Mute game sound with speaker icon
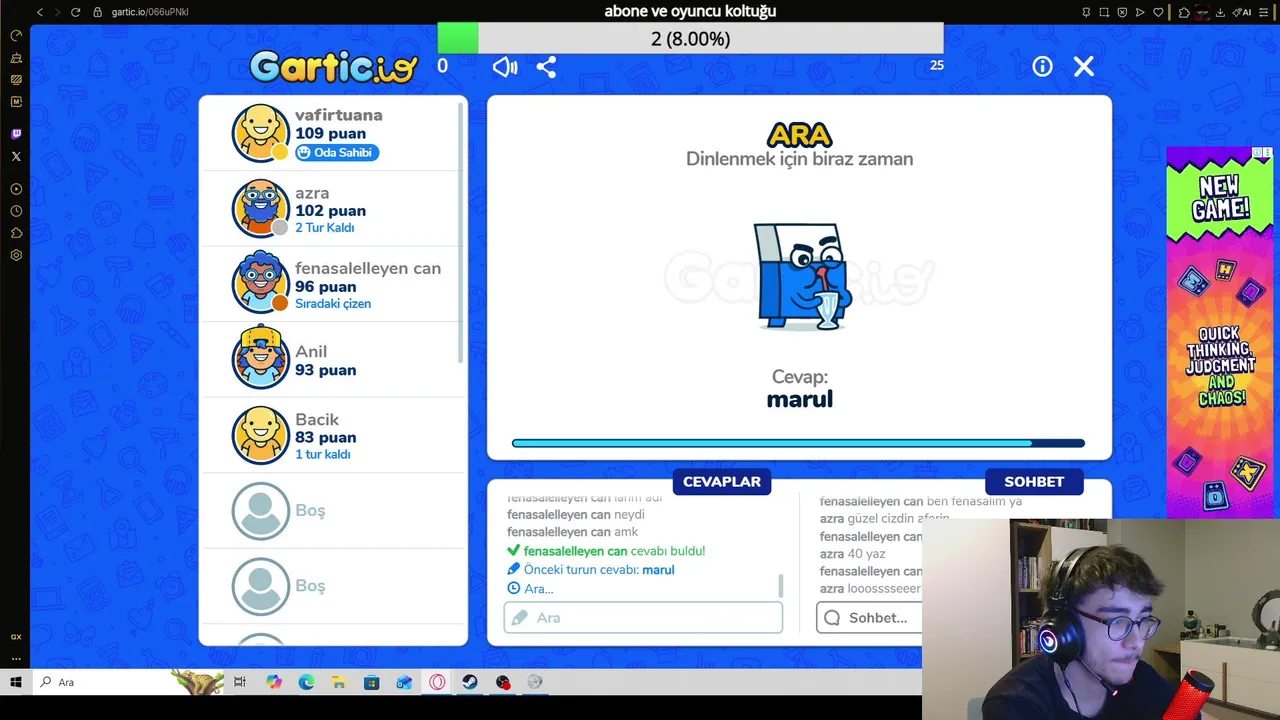Screen dimensions: 1280x720 [505, 67]
